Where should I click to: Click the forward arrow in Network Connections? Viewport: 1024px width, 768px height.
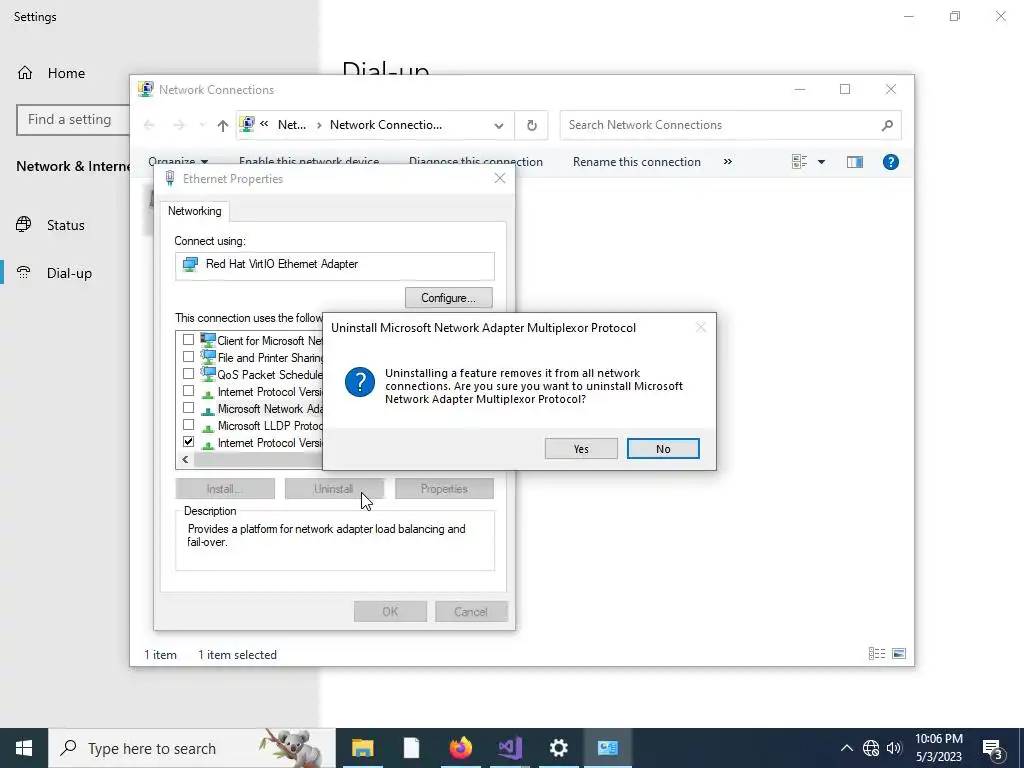point(179,125)
